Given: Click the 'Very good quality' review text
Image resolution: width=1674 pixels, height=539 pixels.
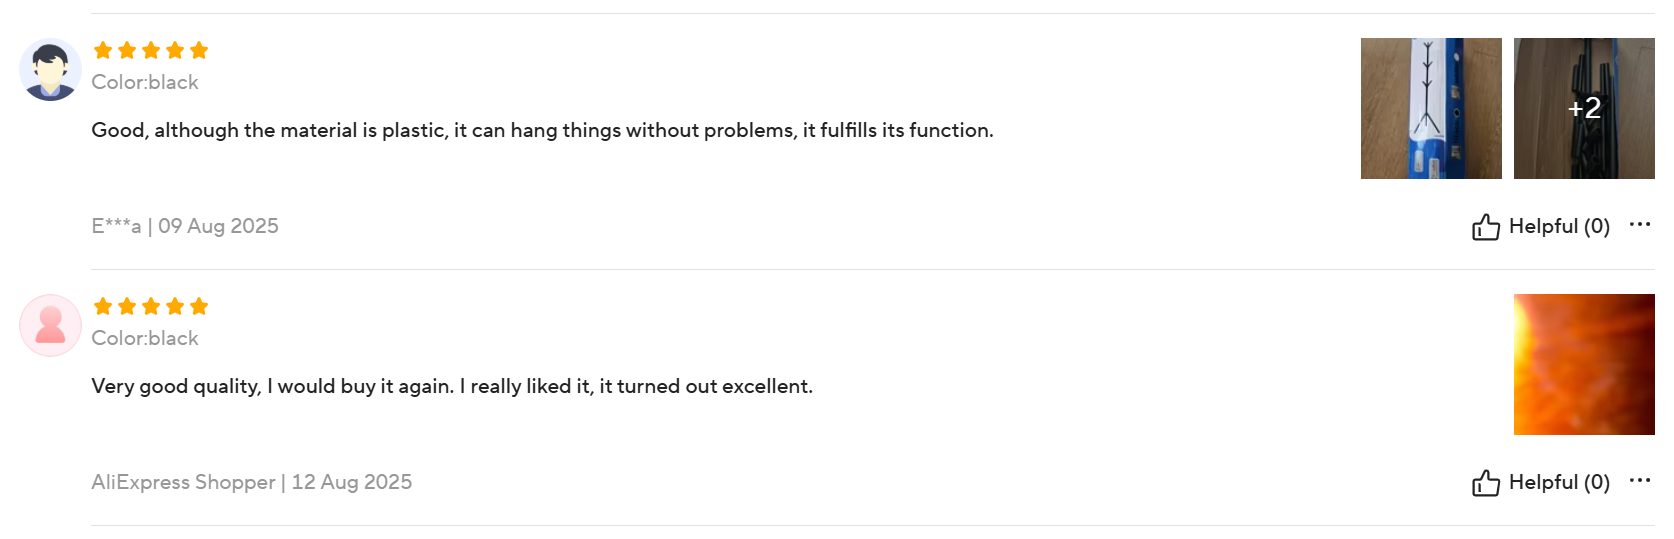Looking at the screenshot, I should [x=452, y=386].
